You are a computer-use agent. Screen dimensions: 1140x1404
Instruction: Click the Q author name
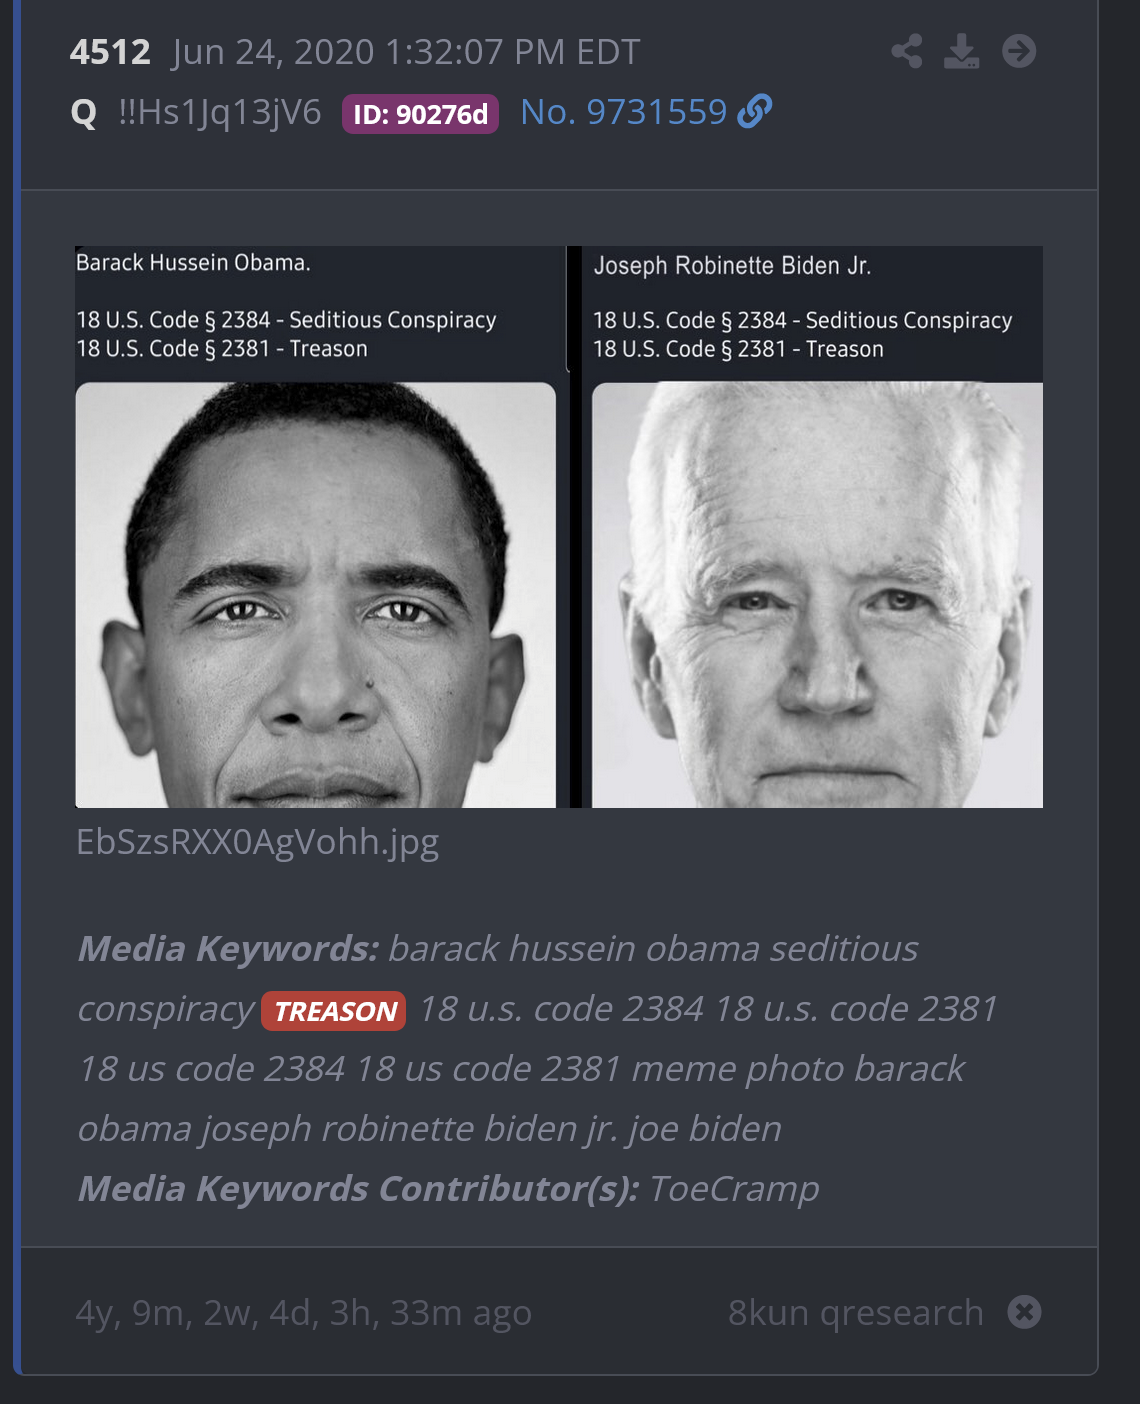[84, 113]
